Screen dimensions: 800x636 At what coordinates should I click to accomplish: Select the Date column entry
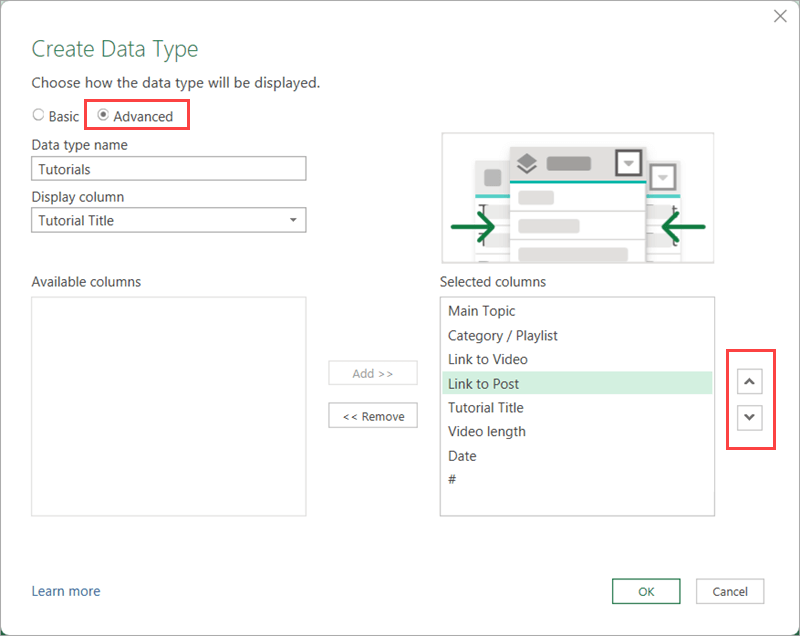tap(462, 455)
